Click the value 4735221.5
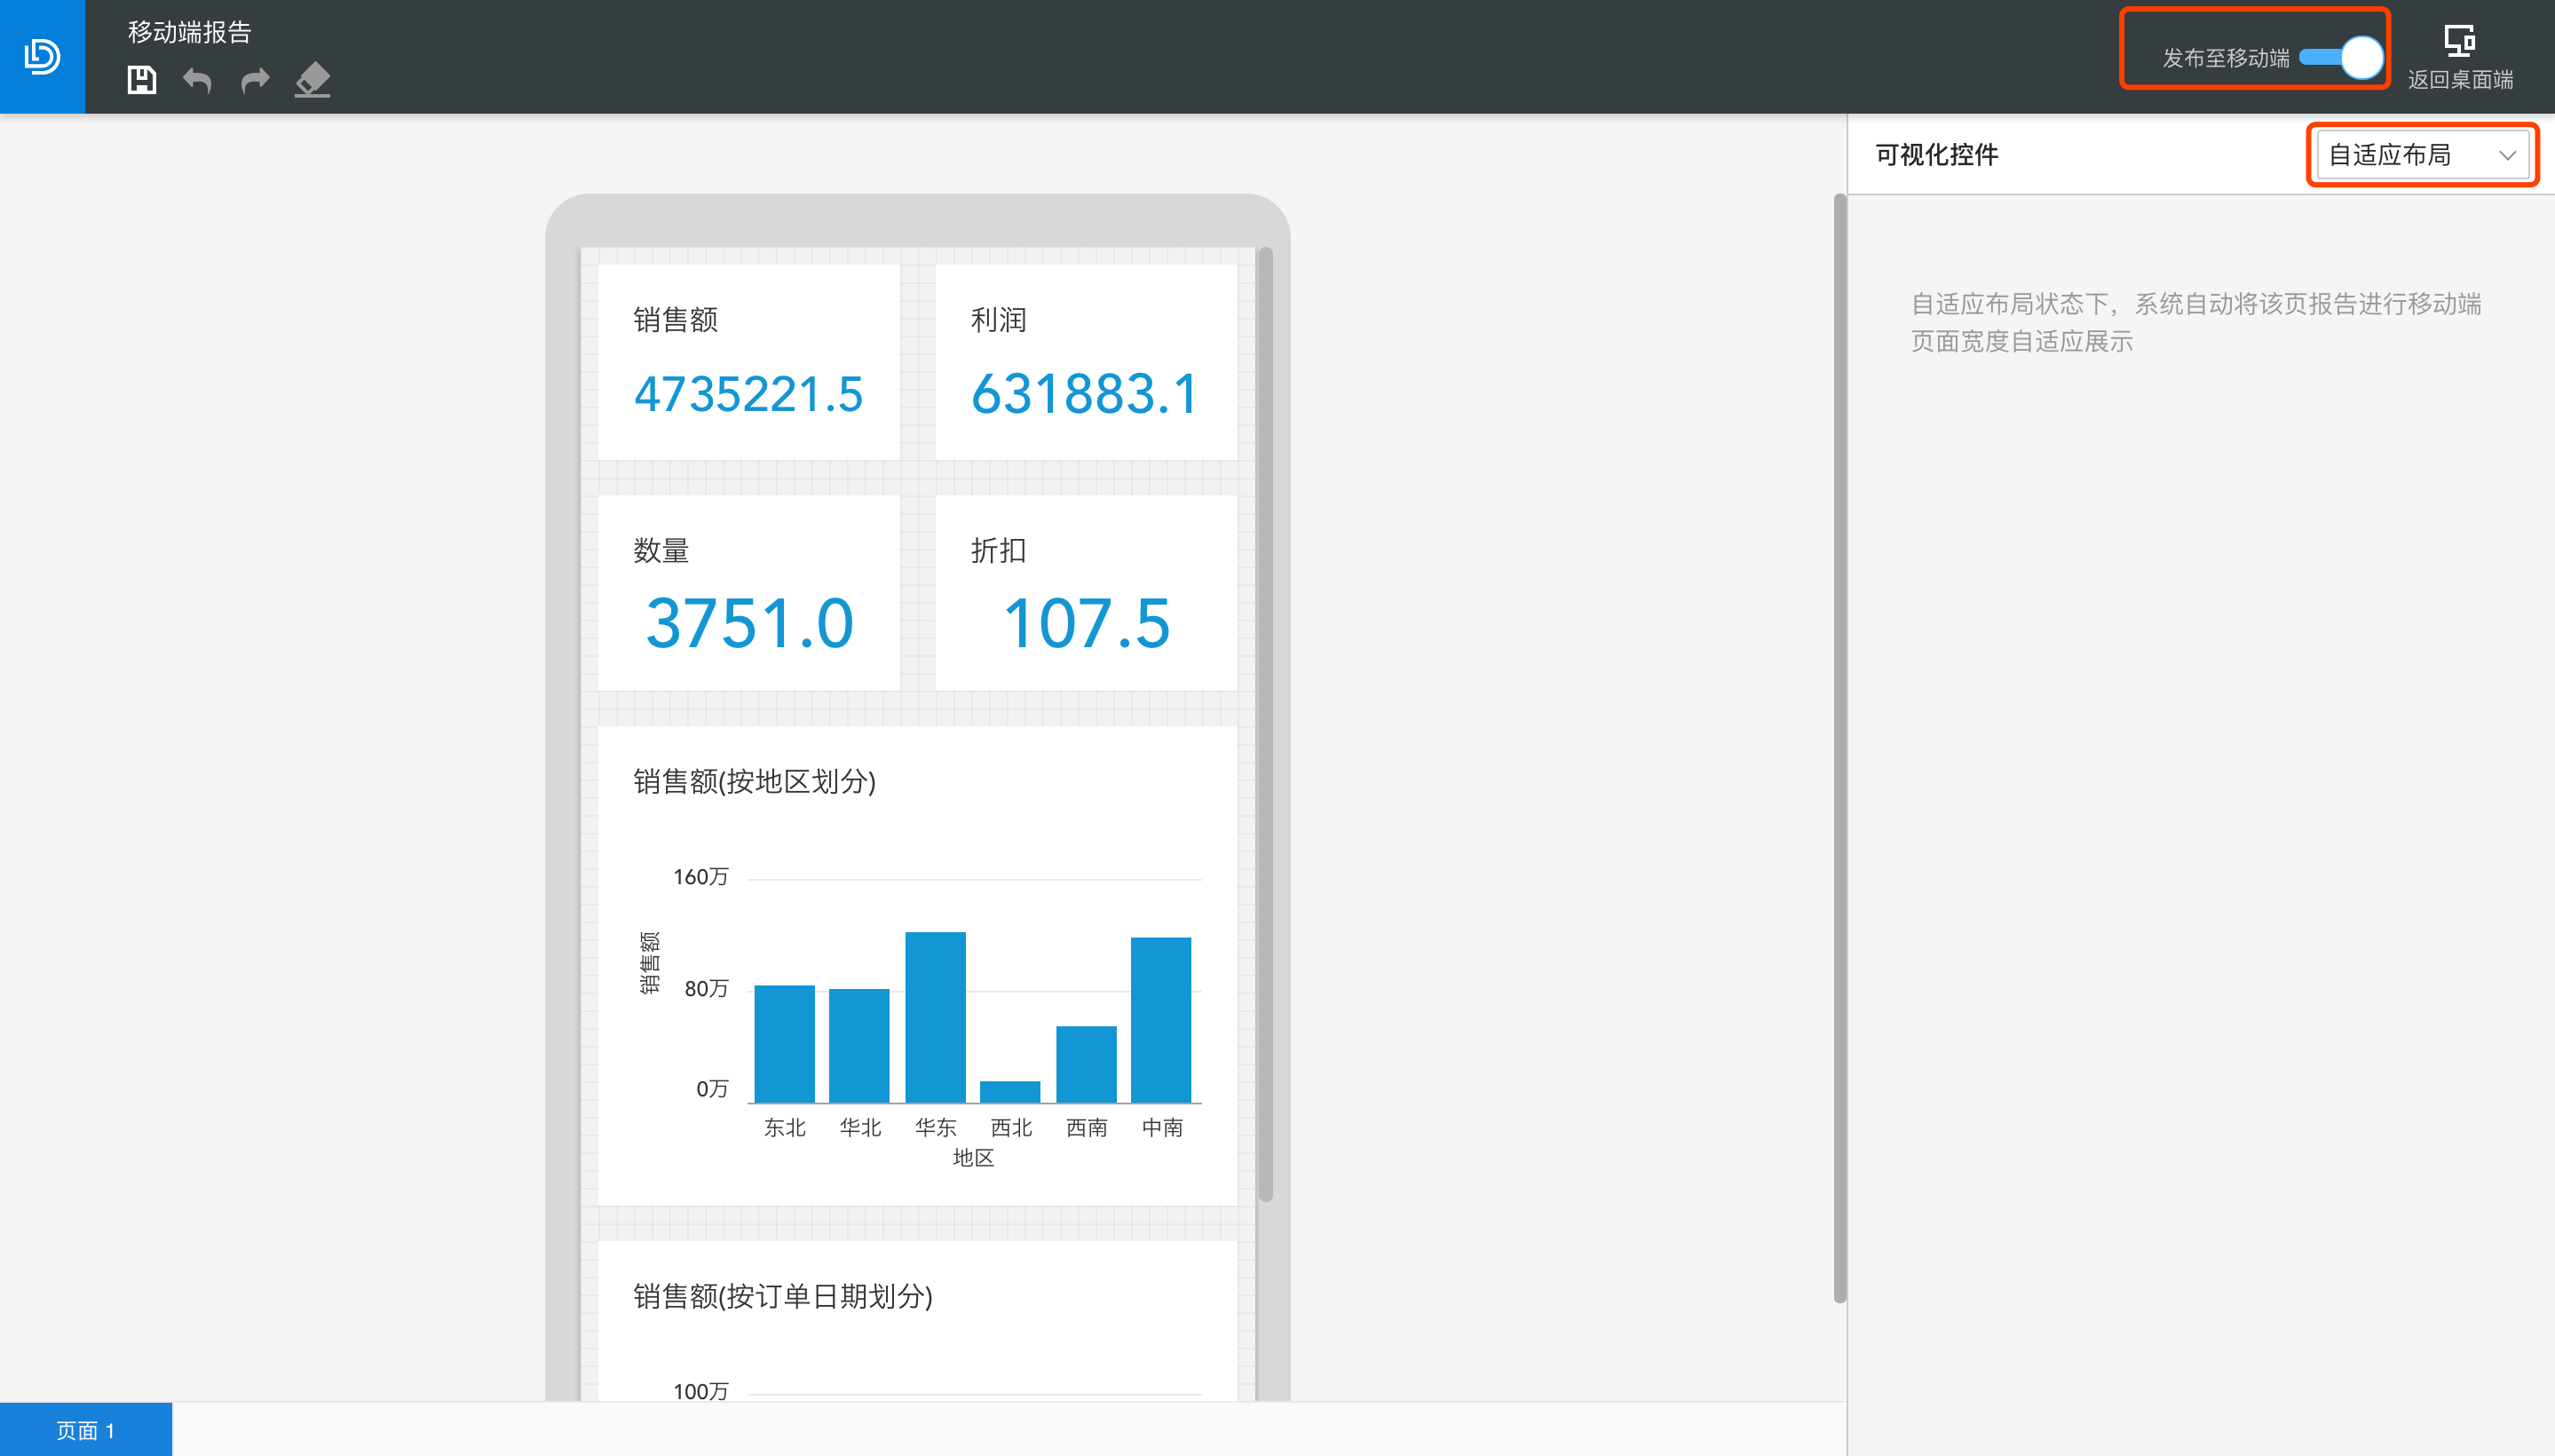 [749, 394]
